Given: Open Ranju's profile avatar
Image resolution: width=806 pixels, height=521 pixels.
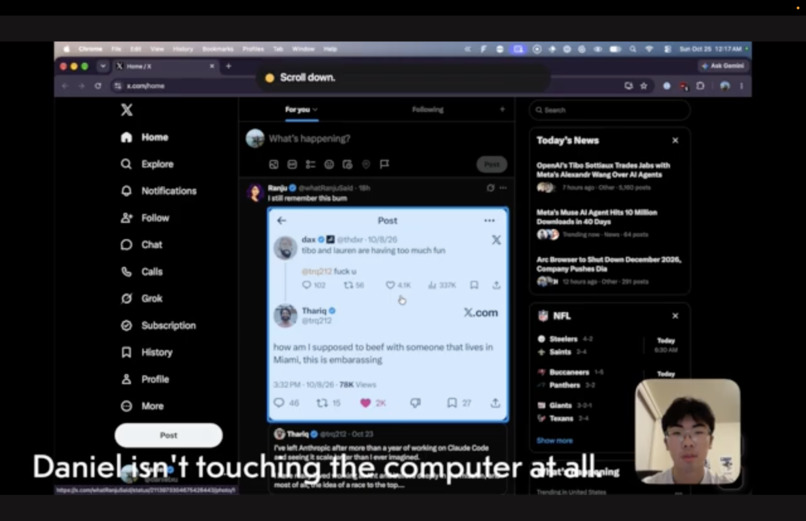Looking at the screenshot, I should click(x=255, y=193).
